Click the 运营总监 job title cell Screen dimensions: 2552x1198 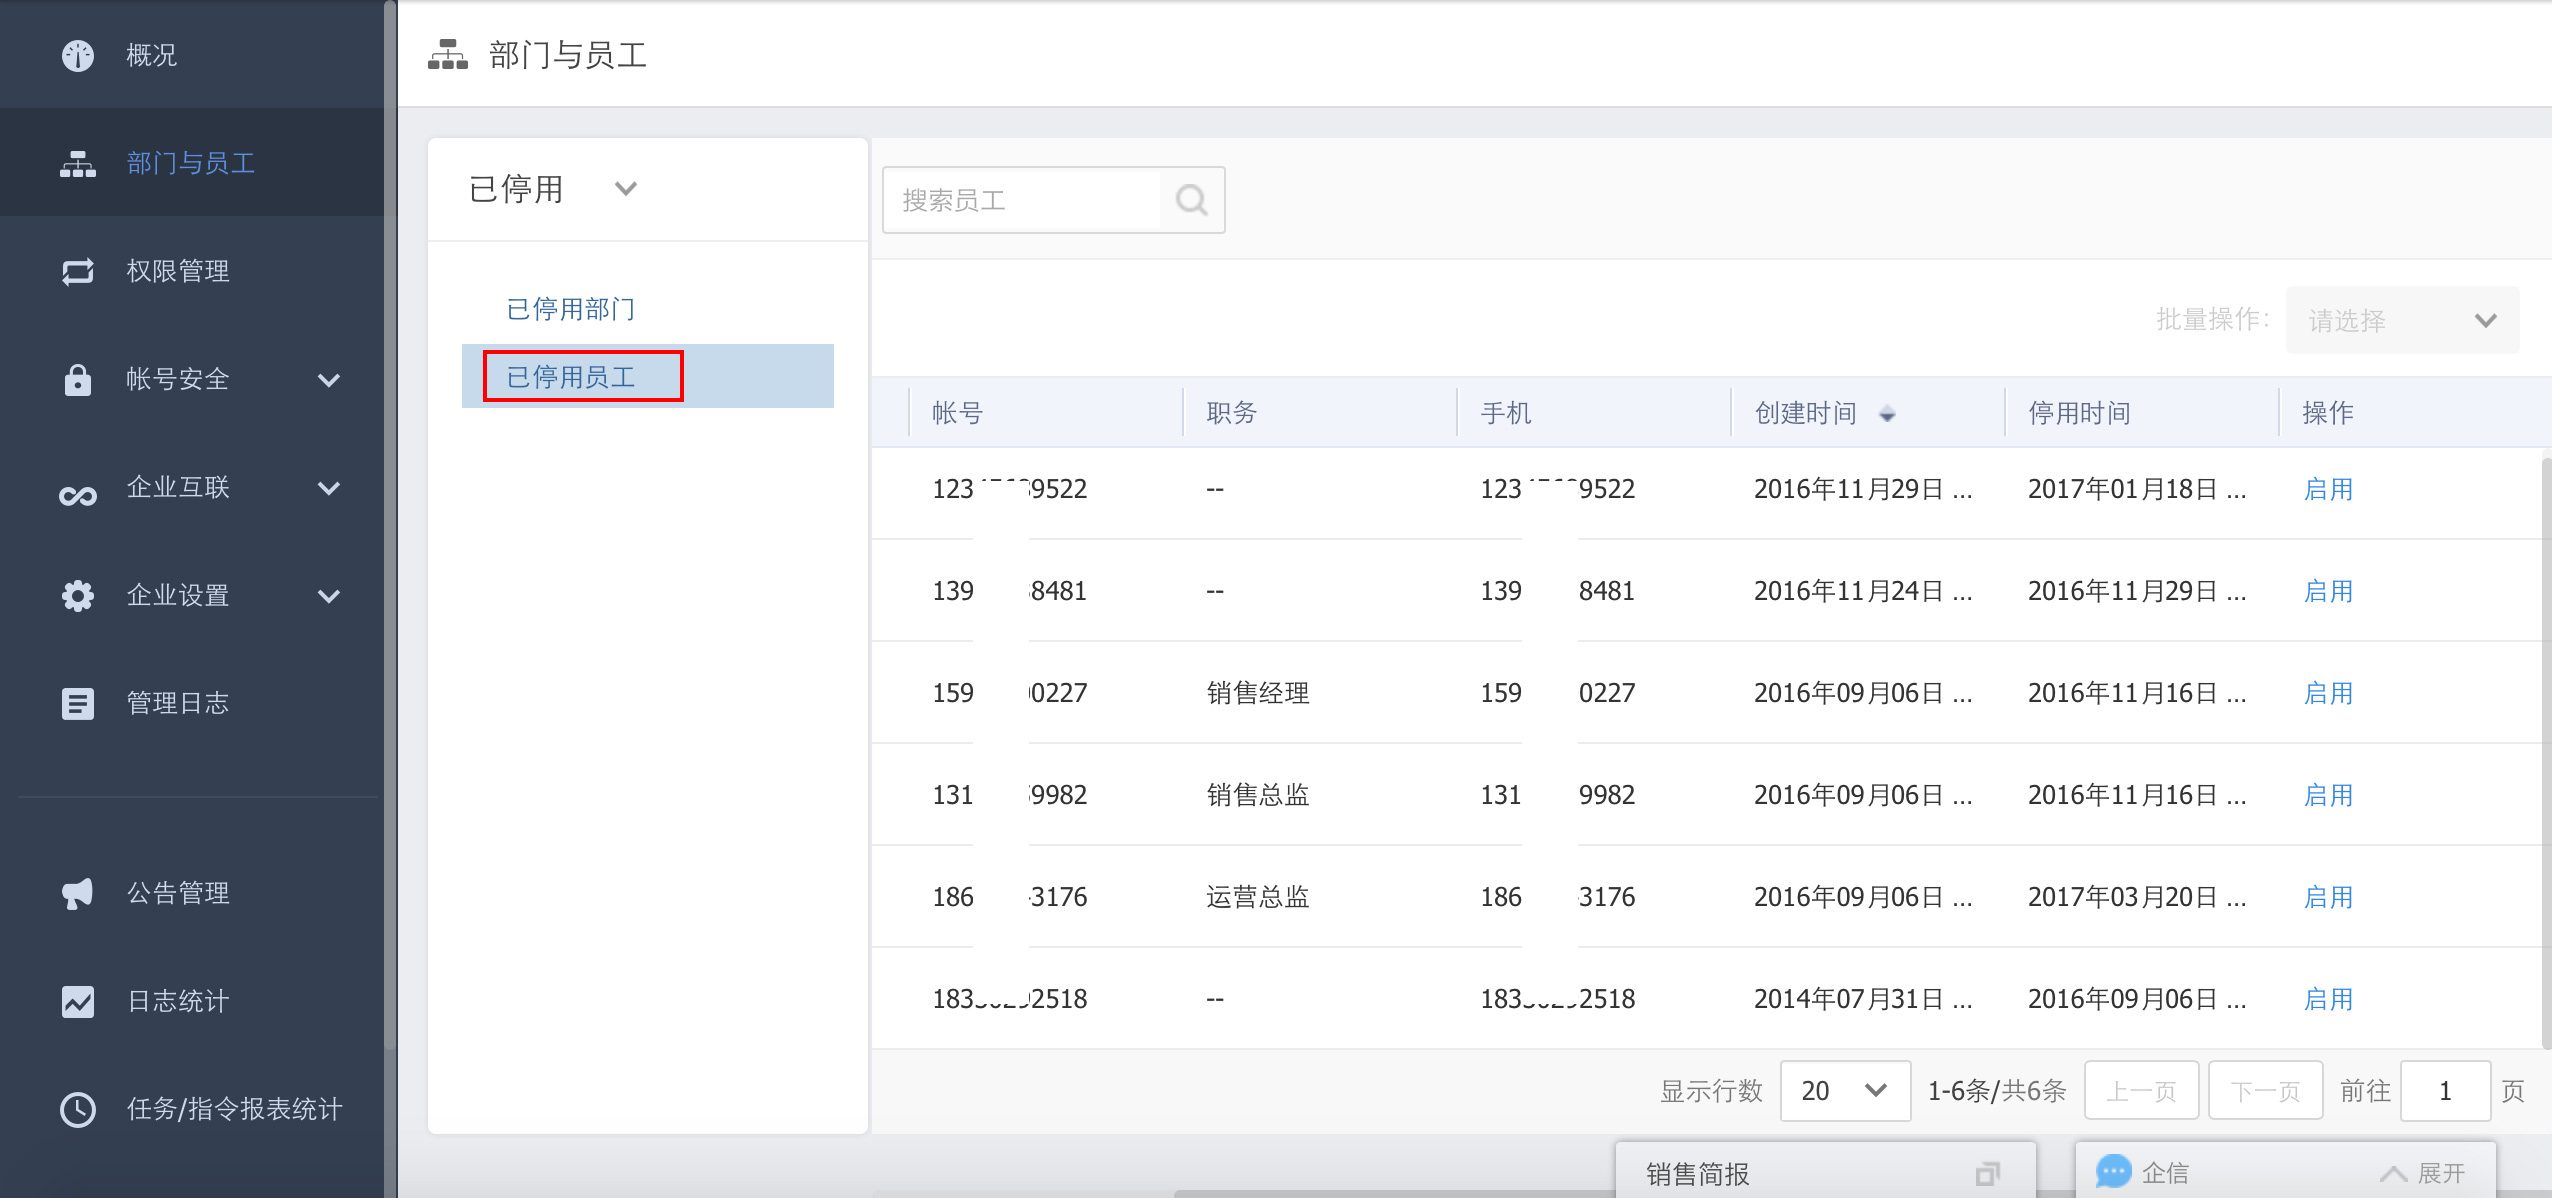pyautogui.click(x=1258, y=897)
